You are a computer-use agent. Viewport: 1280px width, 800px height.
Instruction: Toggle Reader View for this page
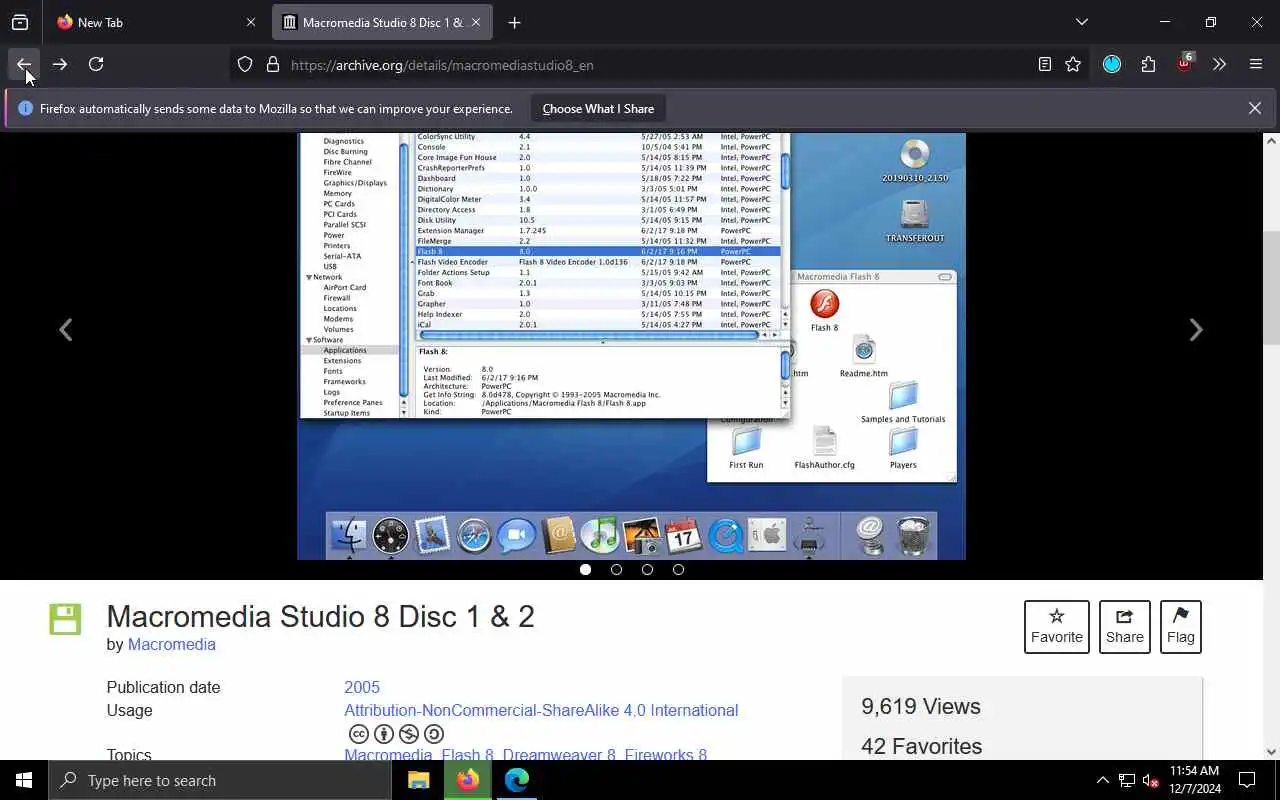[1044, 65]
